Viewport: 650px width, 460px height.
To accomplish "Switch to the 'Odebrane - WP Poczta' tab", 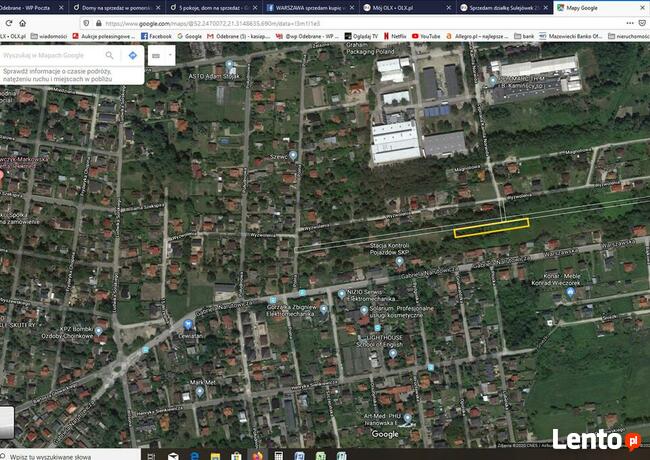I will [x=32, y=7].
